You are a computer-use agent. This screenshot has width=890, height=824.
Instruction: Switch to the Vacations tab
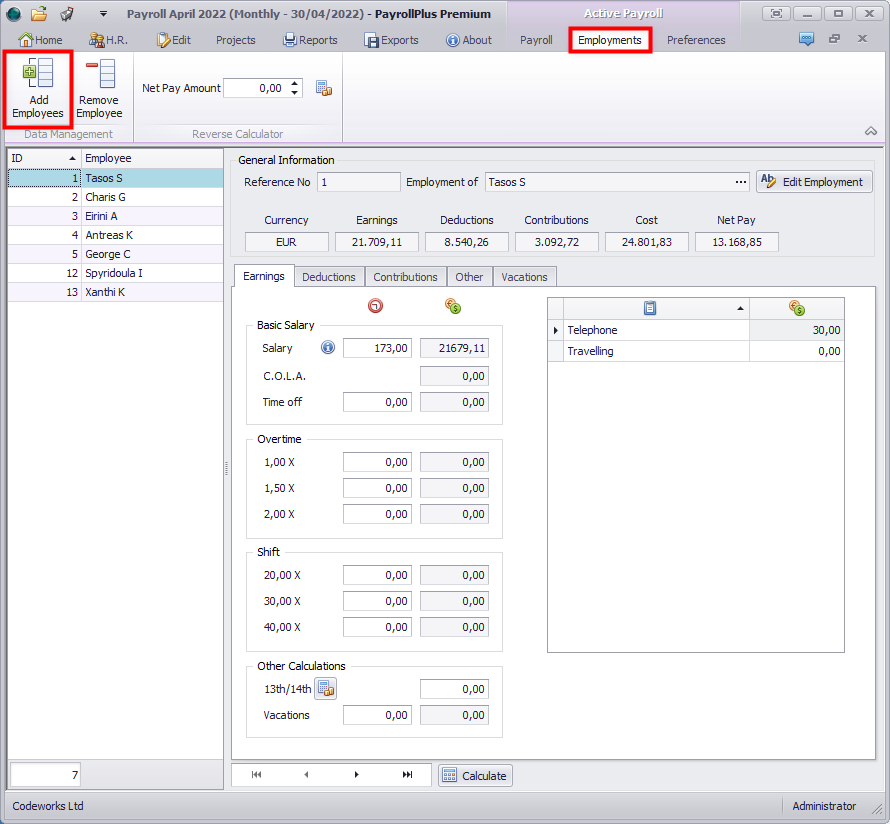[524, 276]
